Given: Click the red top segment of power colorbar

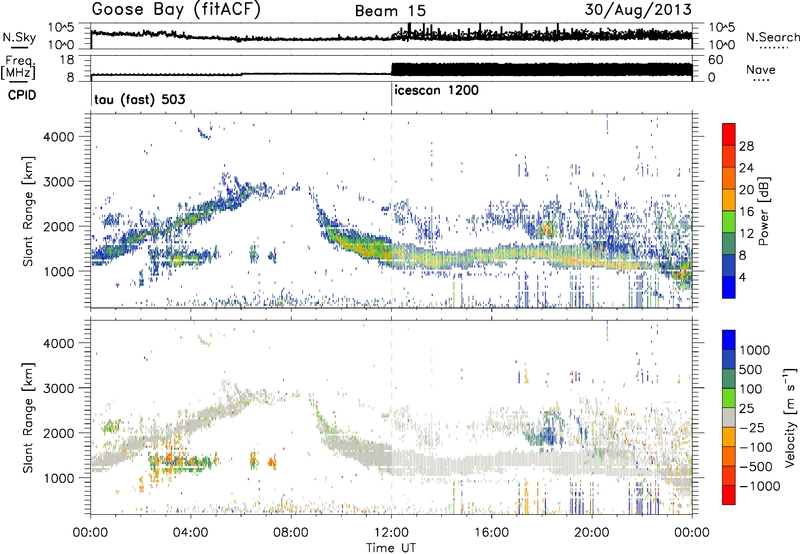Looking at the screenshot, I should tap(729, 134).
